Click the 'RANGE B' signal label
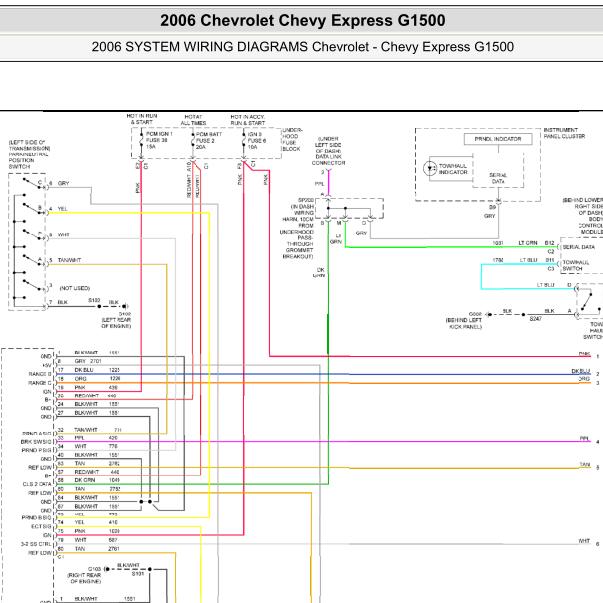The height and width of the screenshot is (603, 603). pos(40,374)
